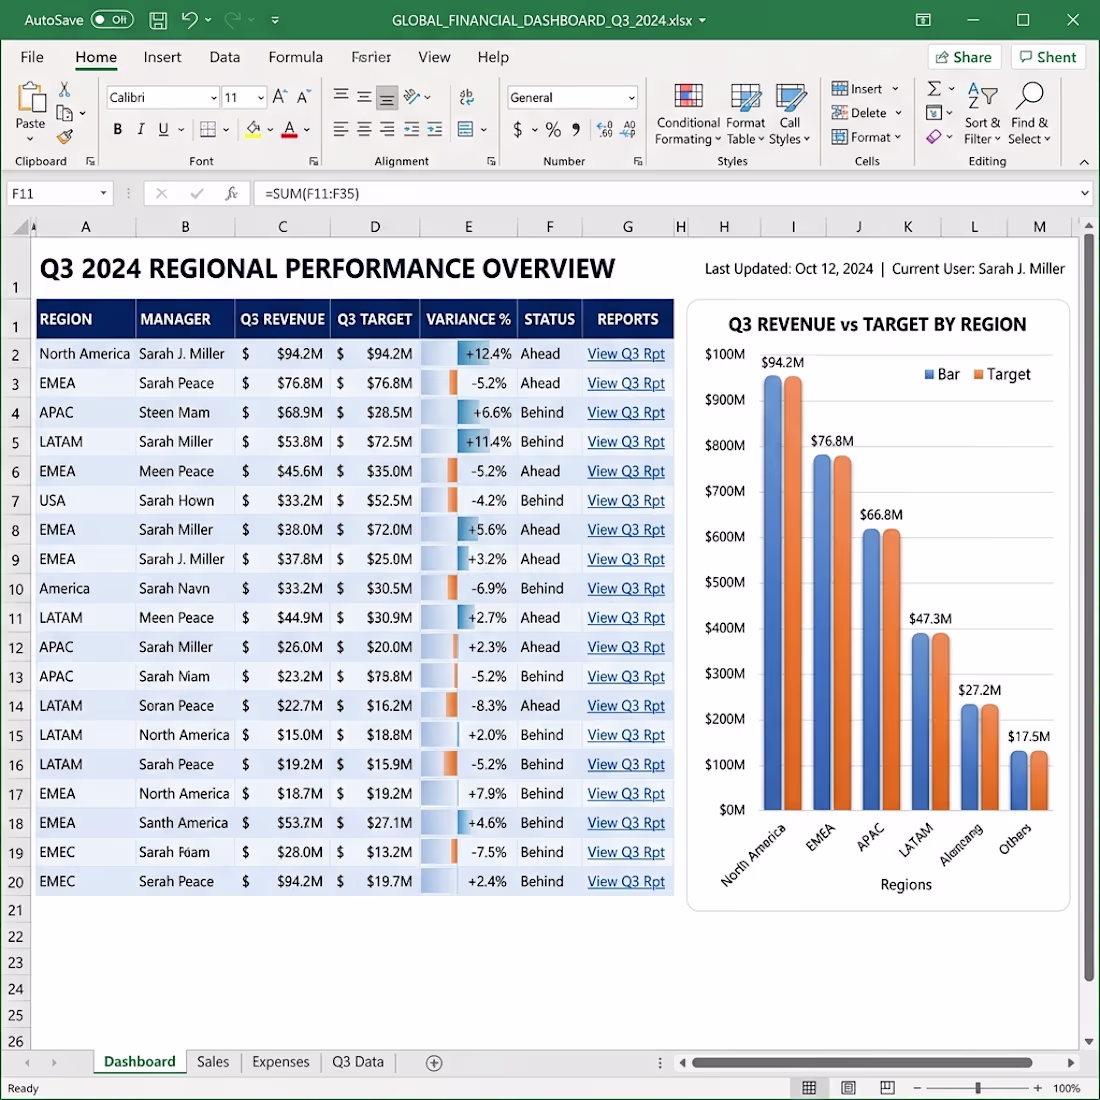Click the Comma Style icon
The width and height of the screenshot is (1100, 1100).
point(576,129)
